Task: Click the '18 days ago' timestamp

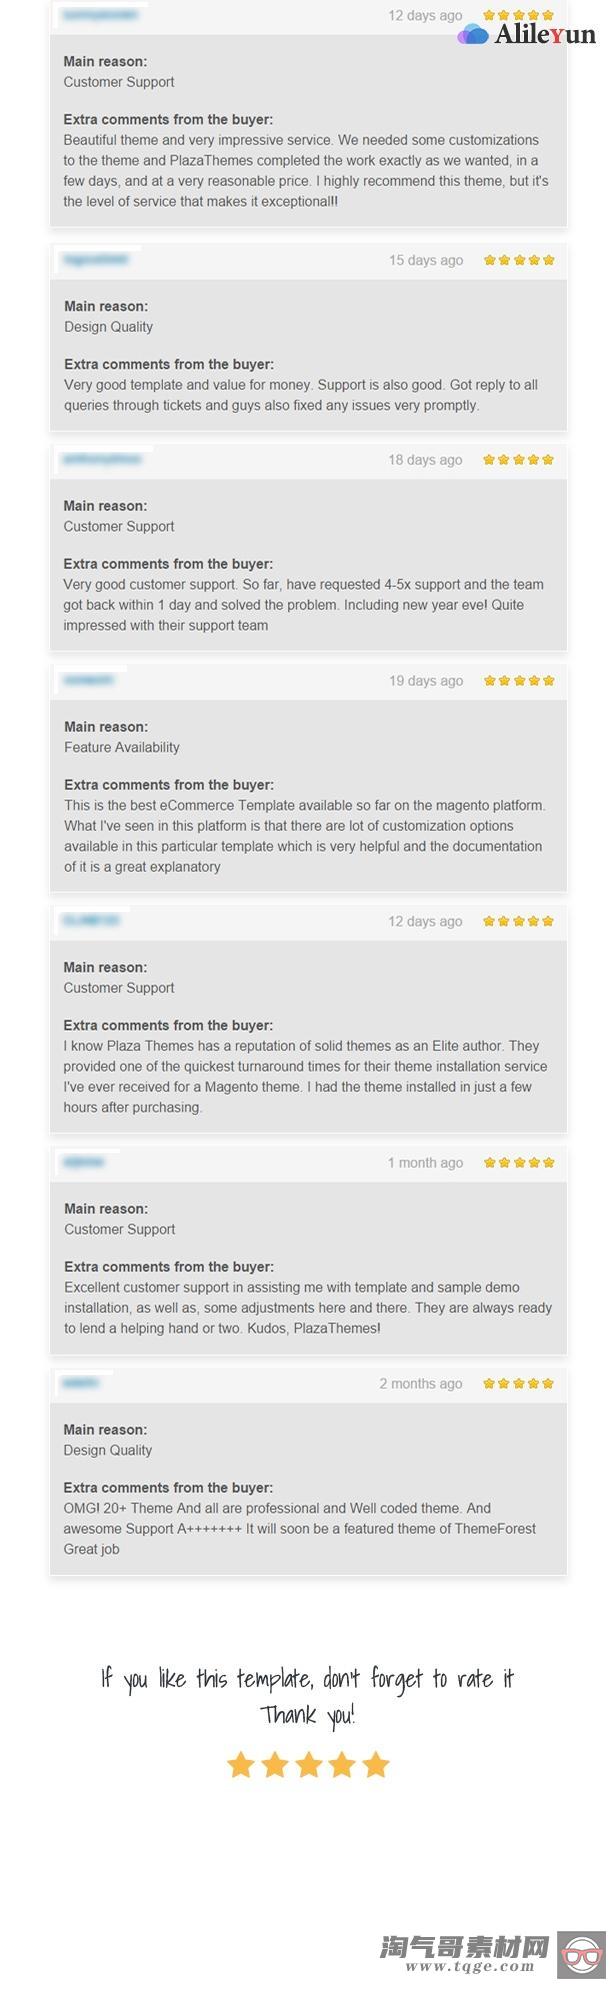Action: click(x=425, y=460)
